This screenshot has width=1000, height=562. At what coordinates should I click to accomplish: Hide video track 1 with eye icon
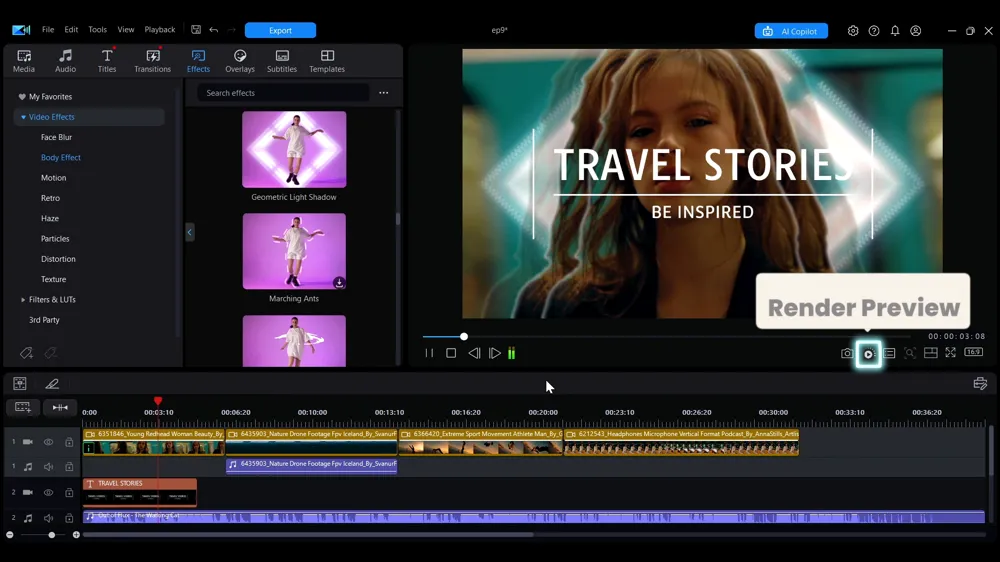pos(48,442)
